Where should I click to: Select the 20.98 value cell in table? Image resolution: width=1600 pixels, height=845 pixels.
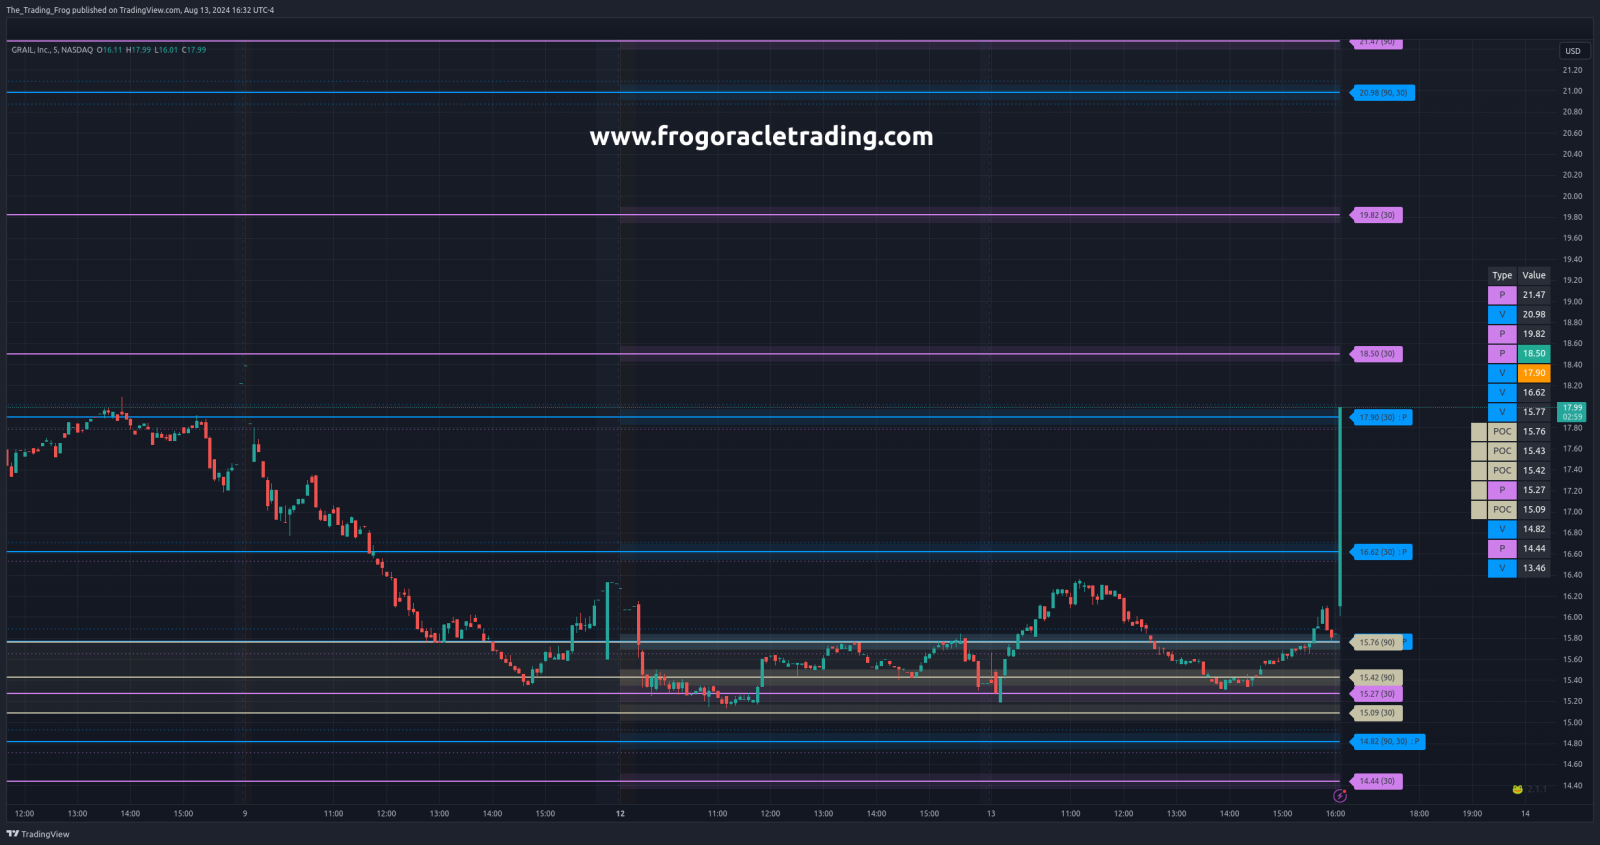pos(1534,315)
